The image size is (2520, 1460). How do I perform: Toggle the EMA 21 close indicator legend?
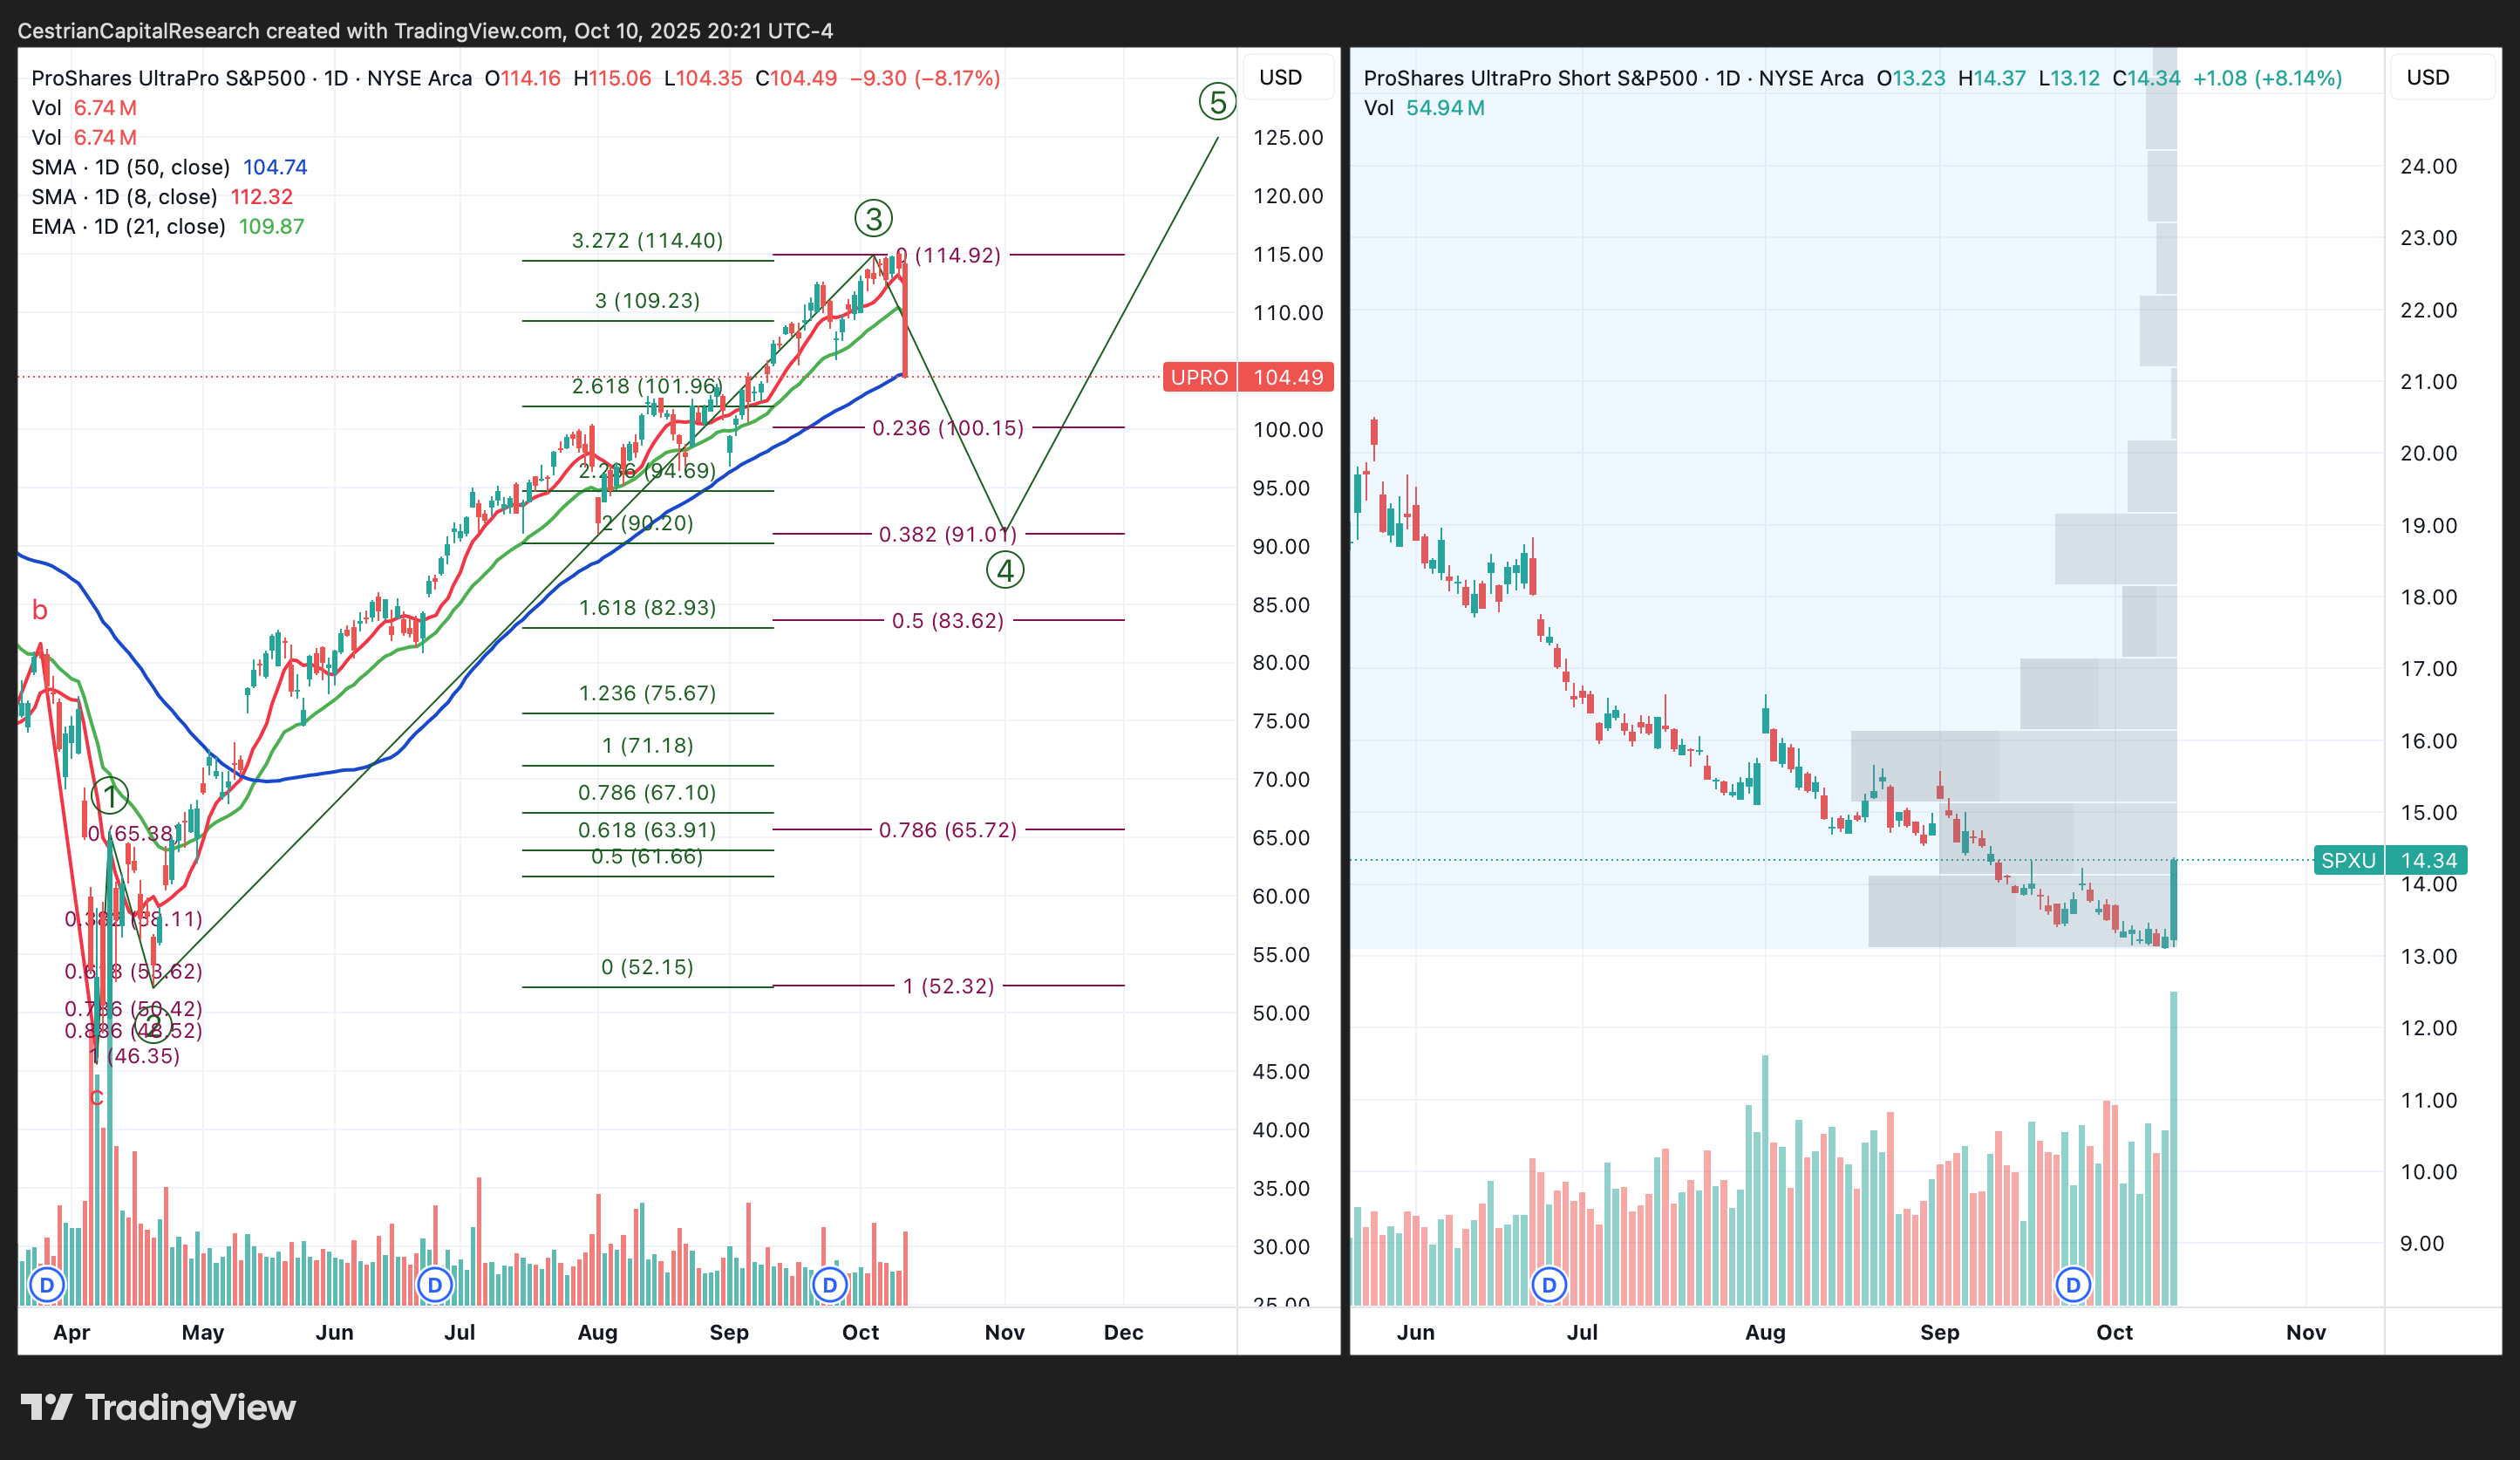pyautogui.click(x=128, y=227)
